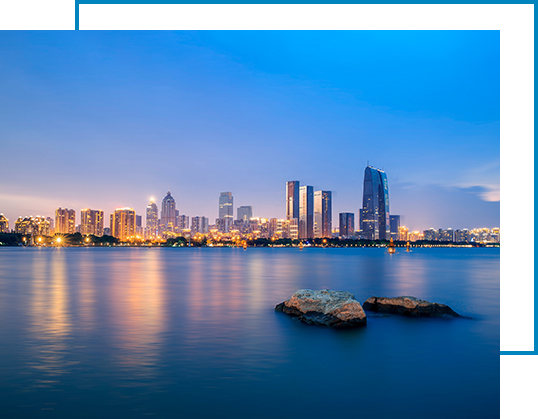Click the spired tower with pointed roof
The image size is (538, 419).
pos(168,209)
